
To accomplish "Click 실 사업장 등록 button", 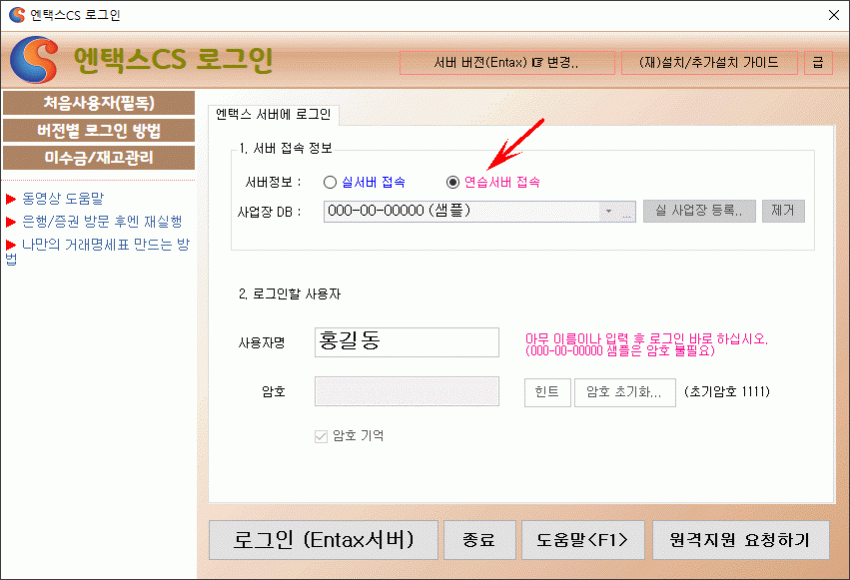I will 699,211.
